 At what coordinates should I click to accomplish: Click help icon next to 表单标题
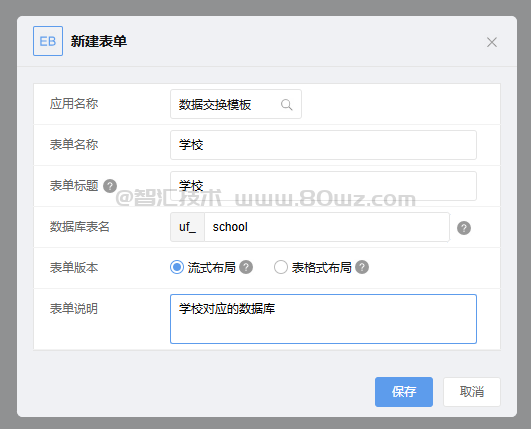click(x=110, y=186)
